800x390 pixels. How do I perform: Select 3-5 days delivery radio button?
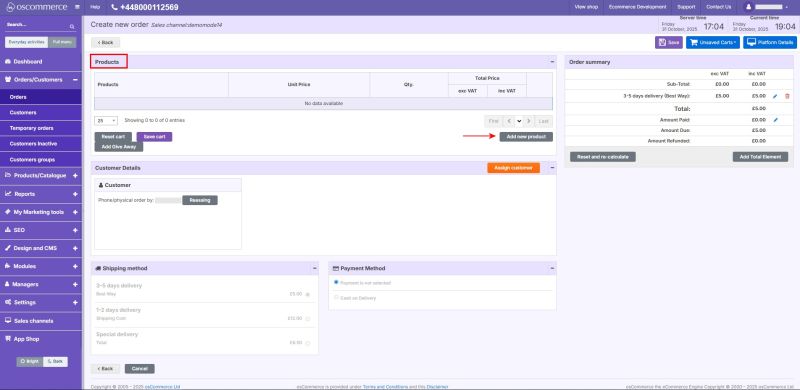(308, 295)
